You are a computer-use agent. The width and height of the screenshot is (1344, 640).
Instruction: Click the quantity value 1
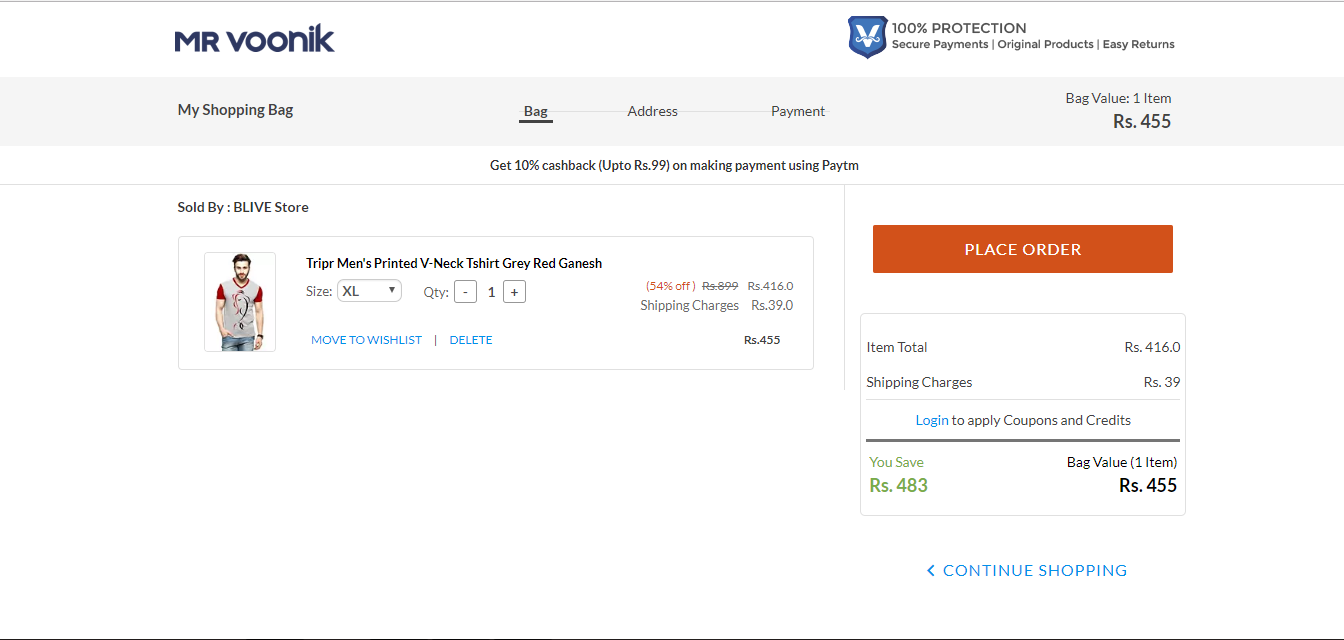tap(491, 292)
